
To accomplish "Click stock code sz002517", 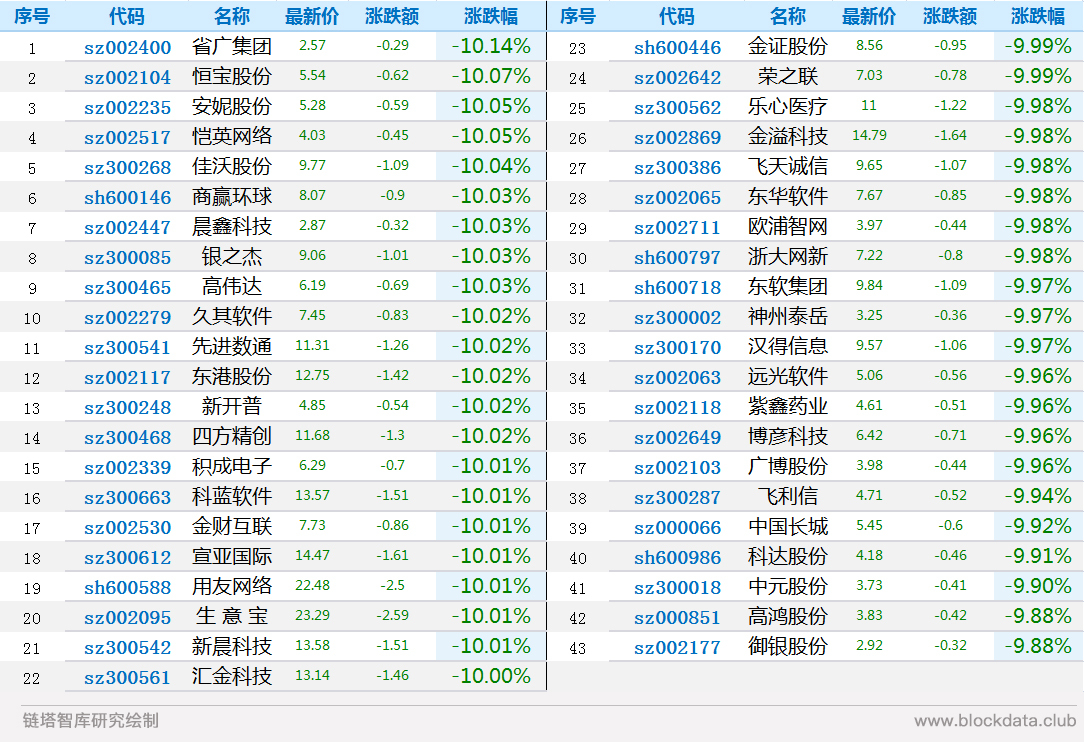I will pos(127,137).
